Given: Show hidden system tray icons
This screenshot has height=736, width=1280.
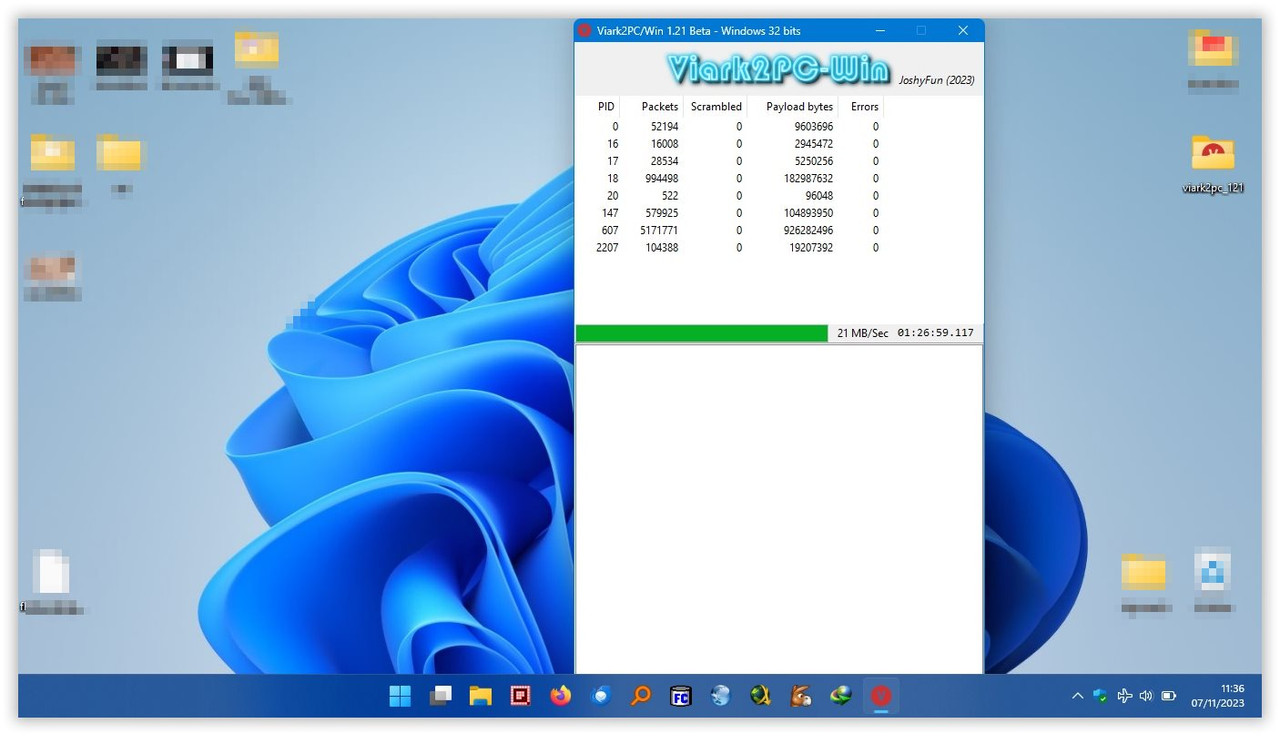Looking at the screenshot, I should click(1077, 696).
